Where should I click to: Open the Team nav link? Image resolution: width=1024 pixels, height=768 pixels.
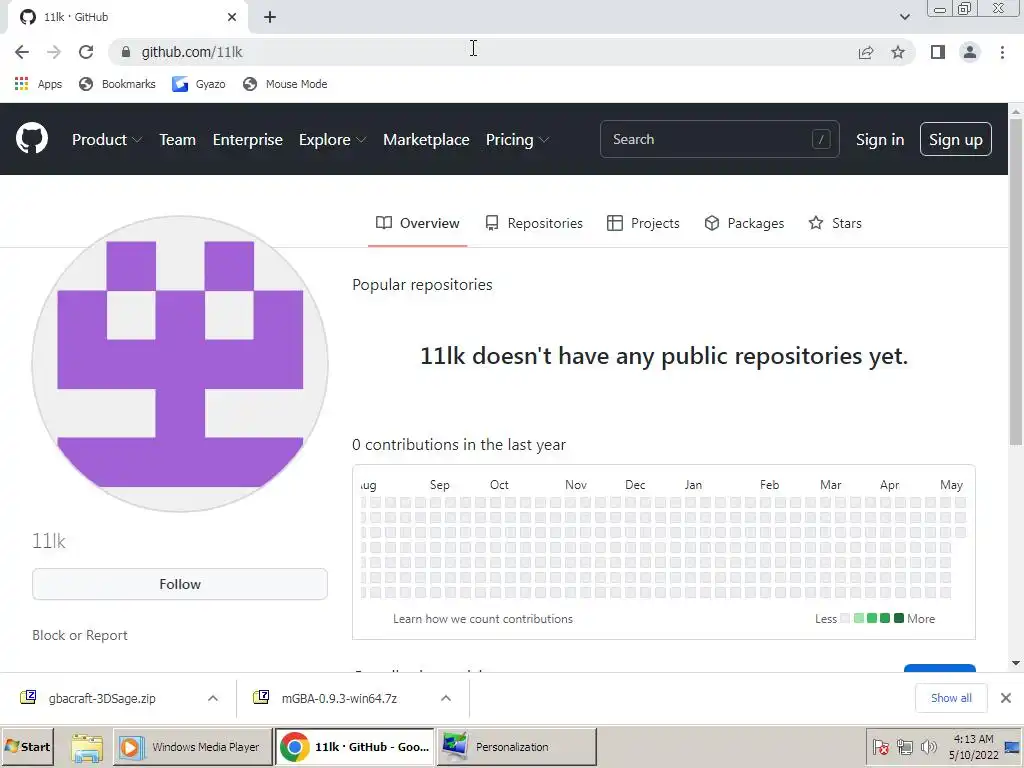178,140
